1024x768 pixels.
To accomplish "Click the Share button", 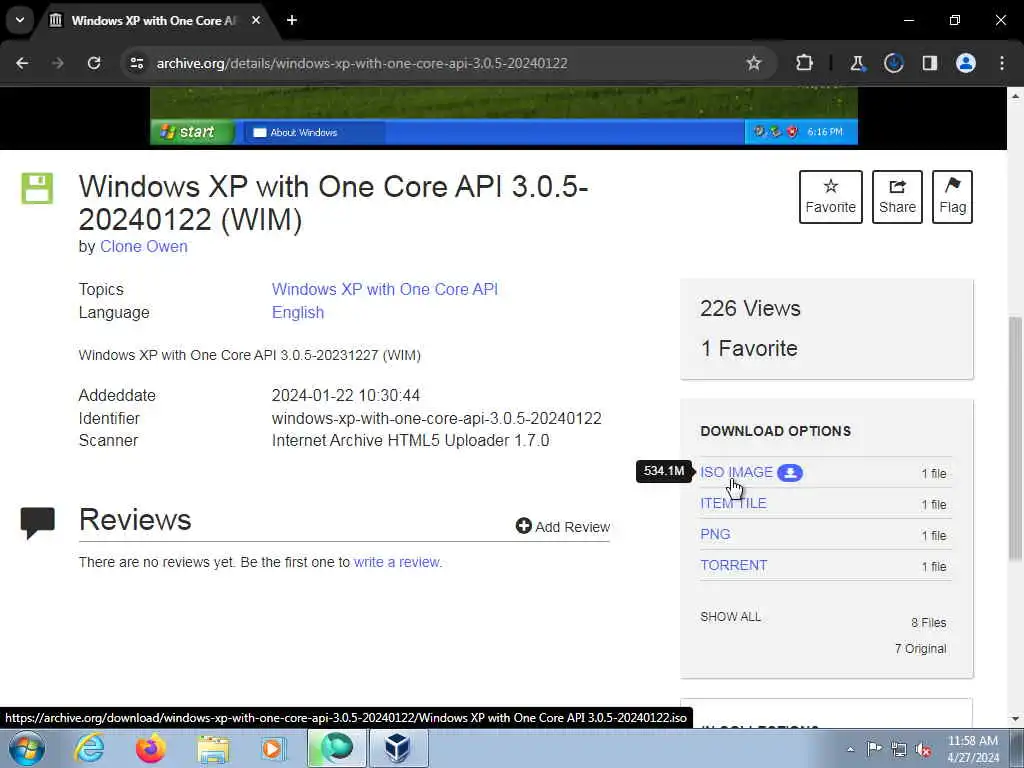I will [x=897, y=197].
